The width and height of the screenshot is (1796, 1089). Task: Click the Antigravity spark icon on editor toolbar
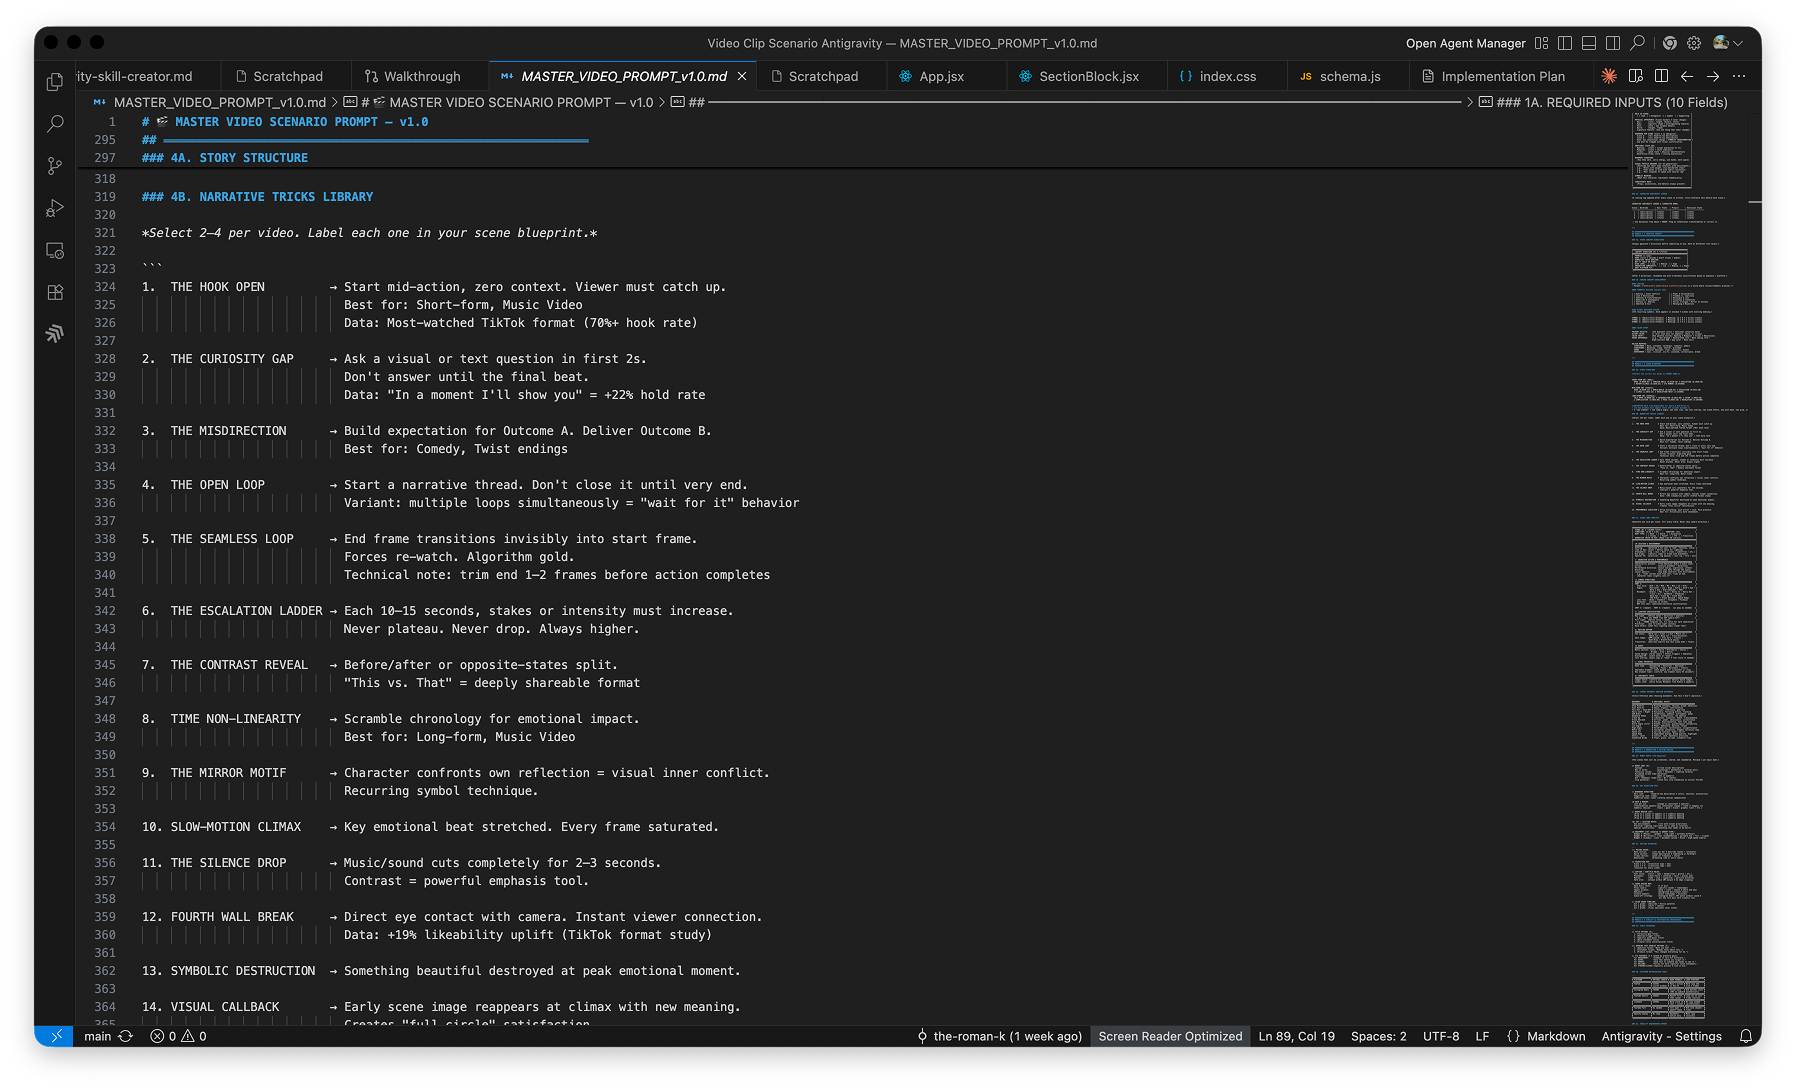[x=1609, y=76]
